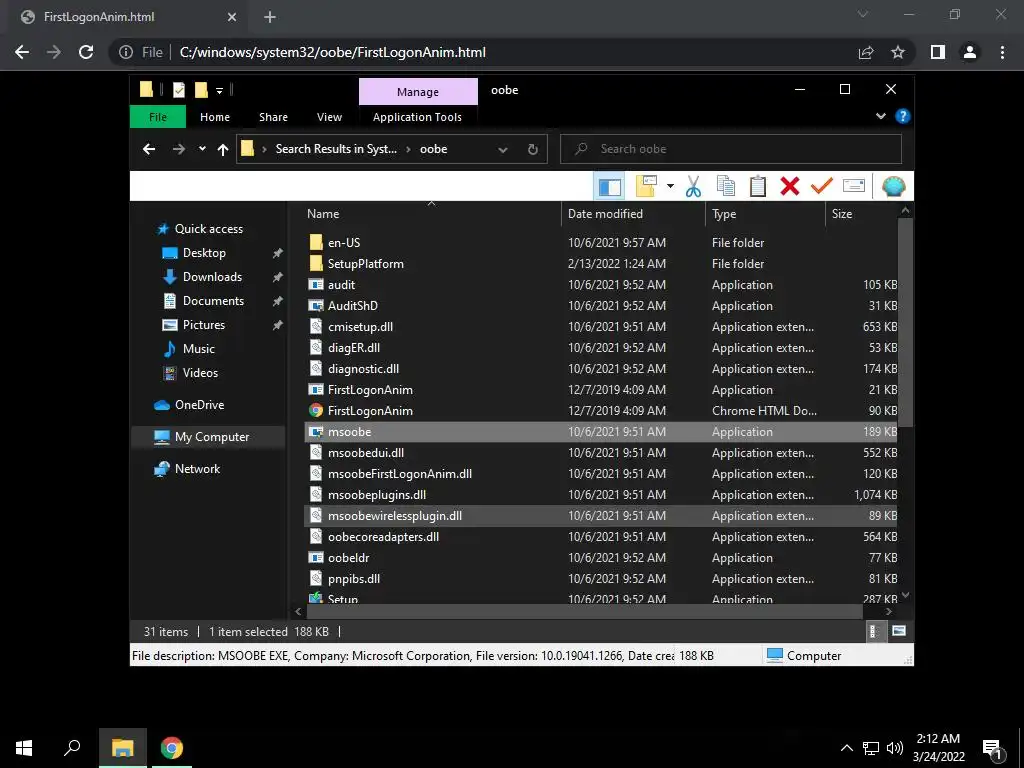
Task: Click the horizontal scrollbar of file list
Action: (584, 612)
